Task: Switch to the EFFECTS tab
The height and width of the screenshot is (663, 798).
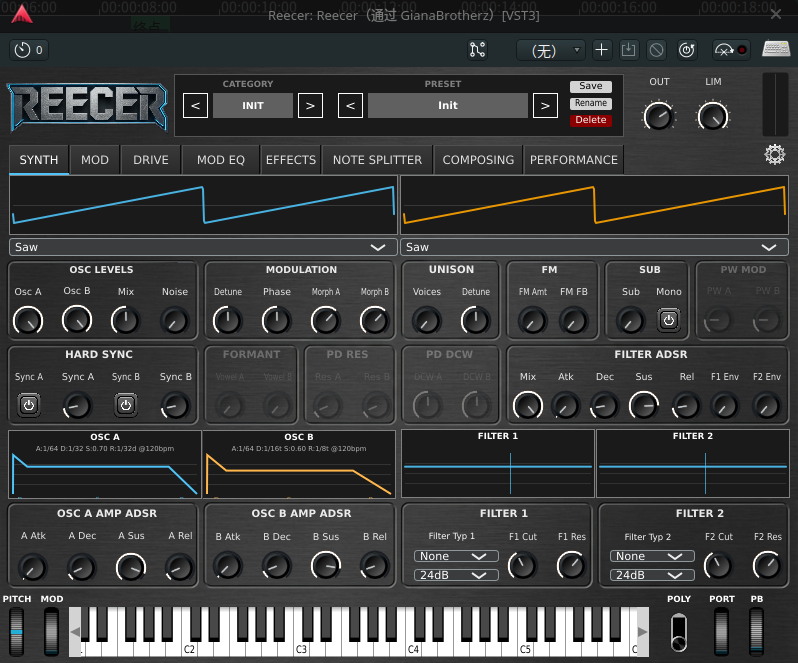Action: tap(291, 160)
